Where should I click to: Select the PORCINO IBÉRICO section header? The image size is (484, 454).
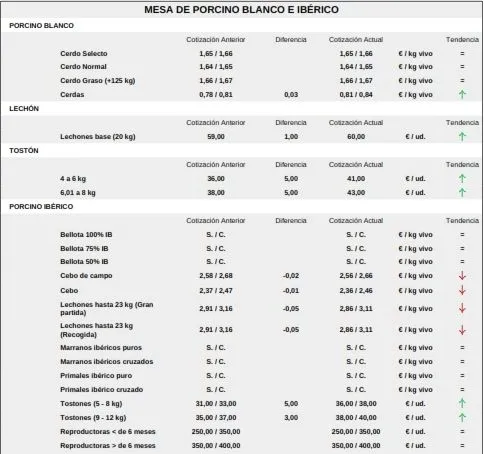tap(41, 207)
